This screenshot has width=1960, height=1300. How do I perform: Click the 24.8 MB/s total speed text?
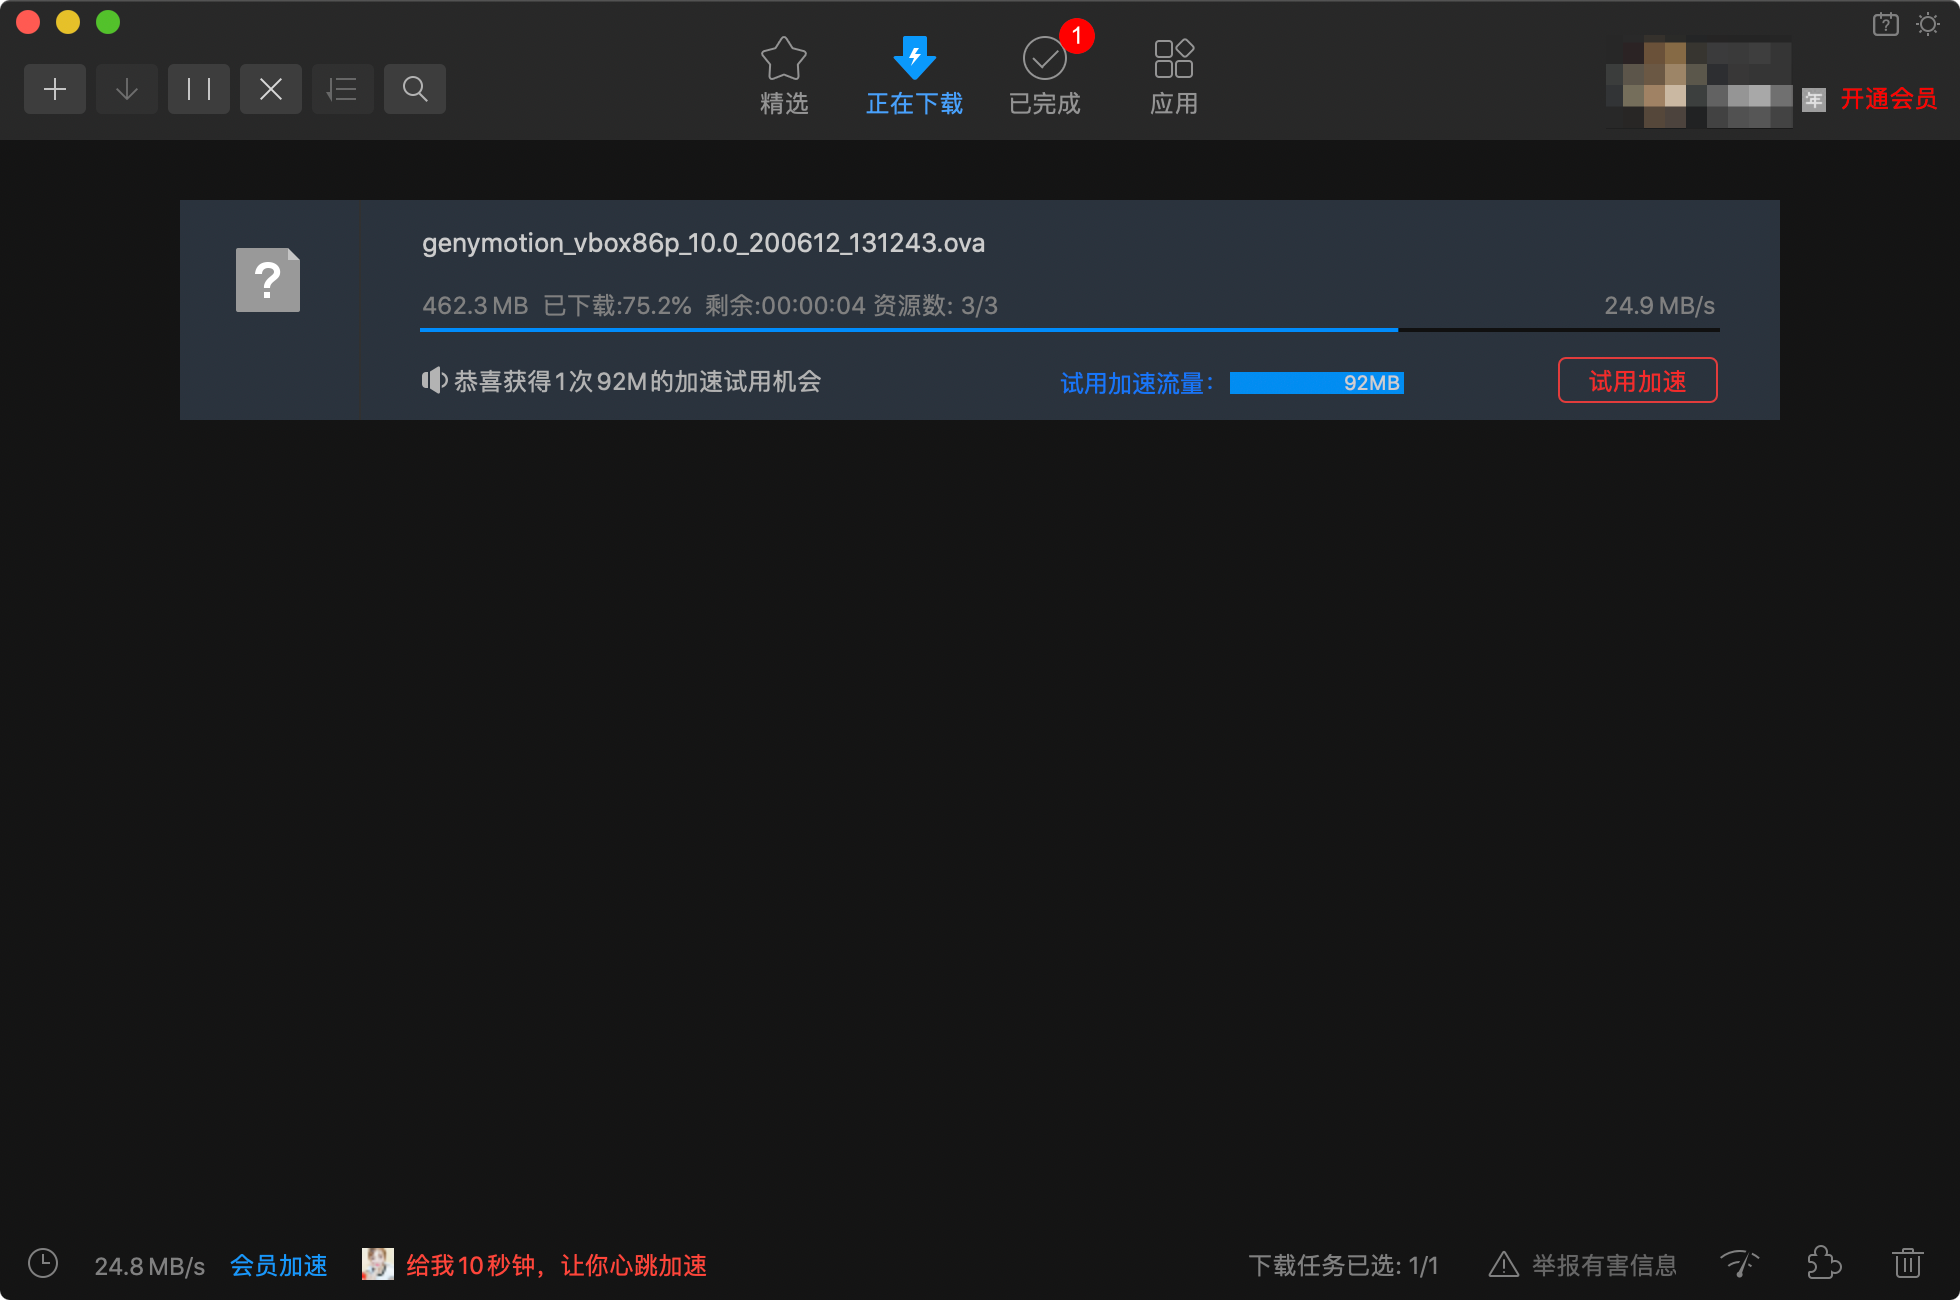point(149,1267)
